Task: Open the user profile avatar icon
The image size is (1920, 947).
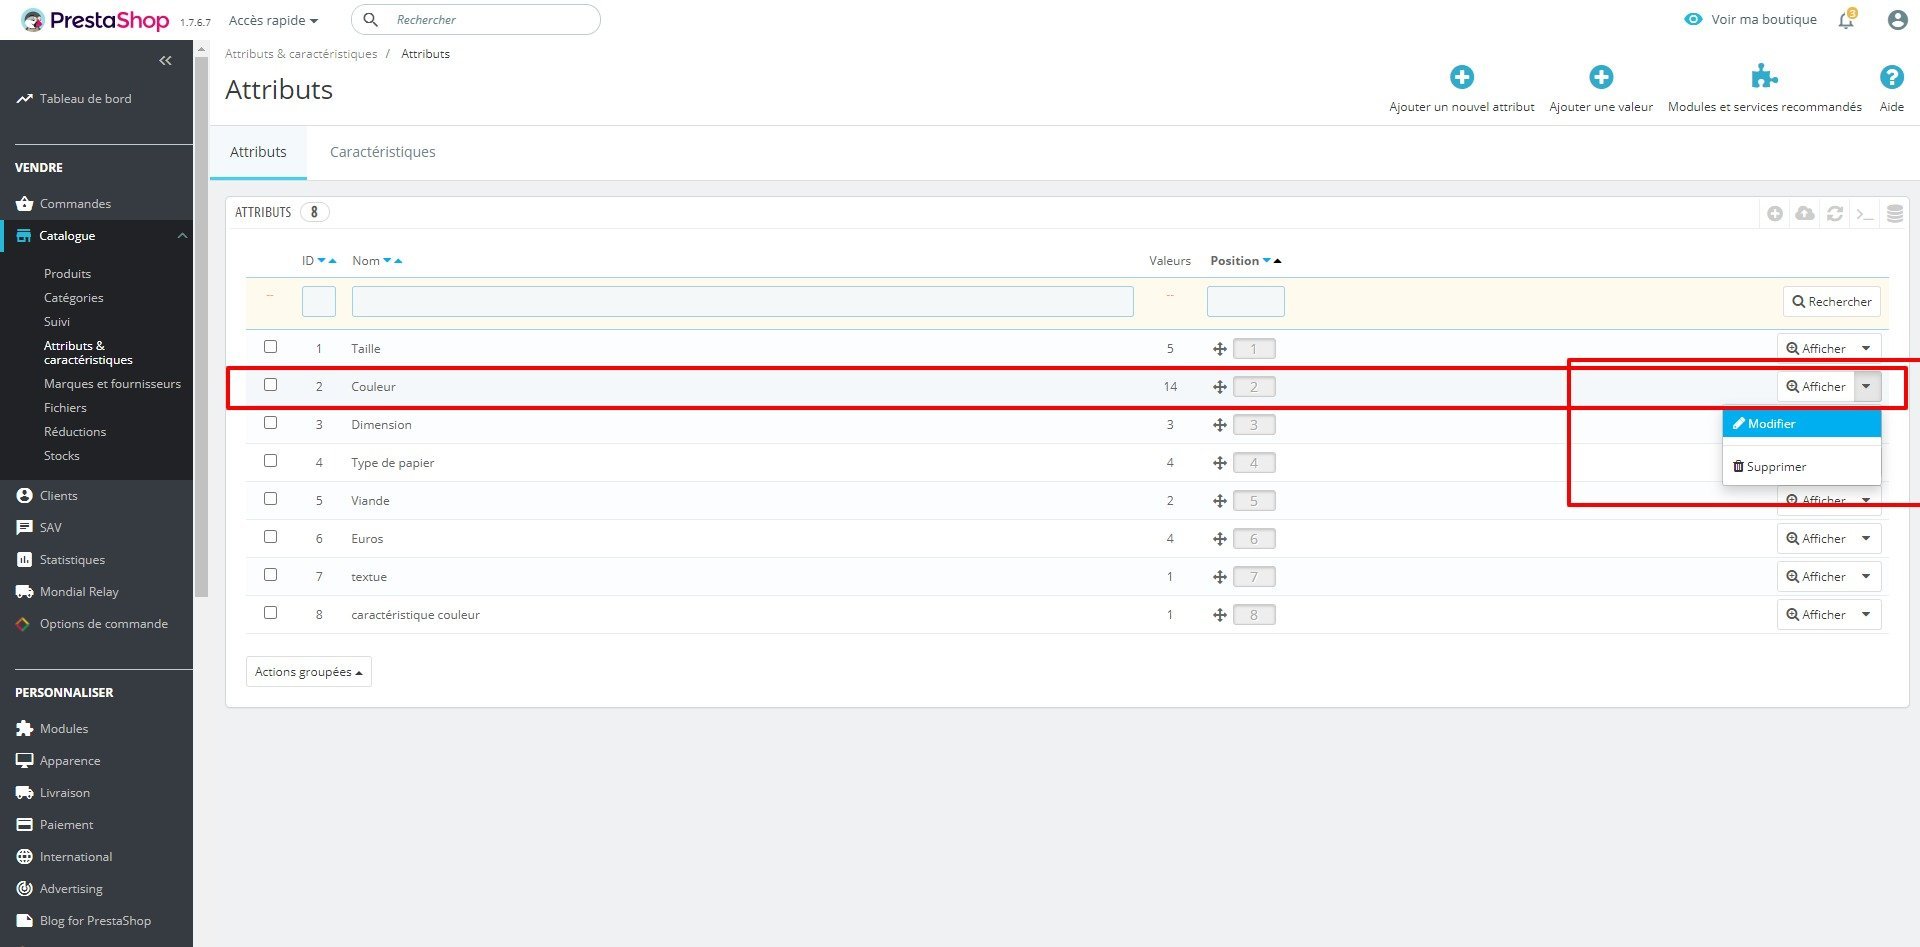Action: pyautogui.click(x=1897, y=20)
